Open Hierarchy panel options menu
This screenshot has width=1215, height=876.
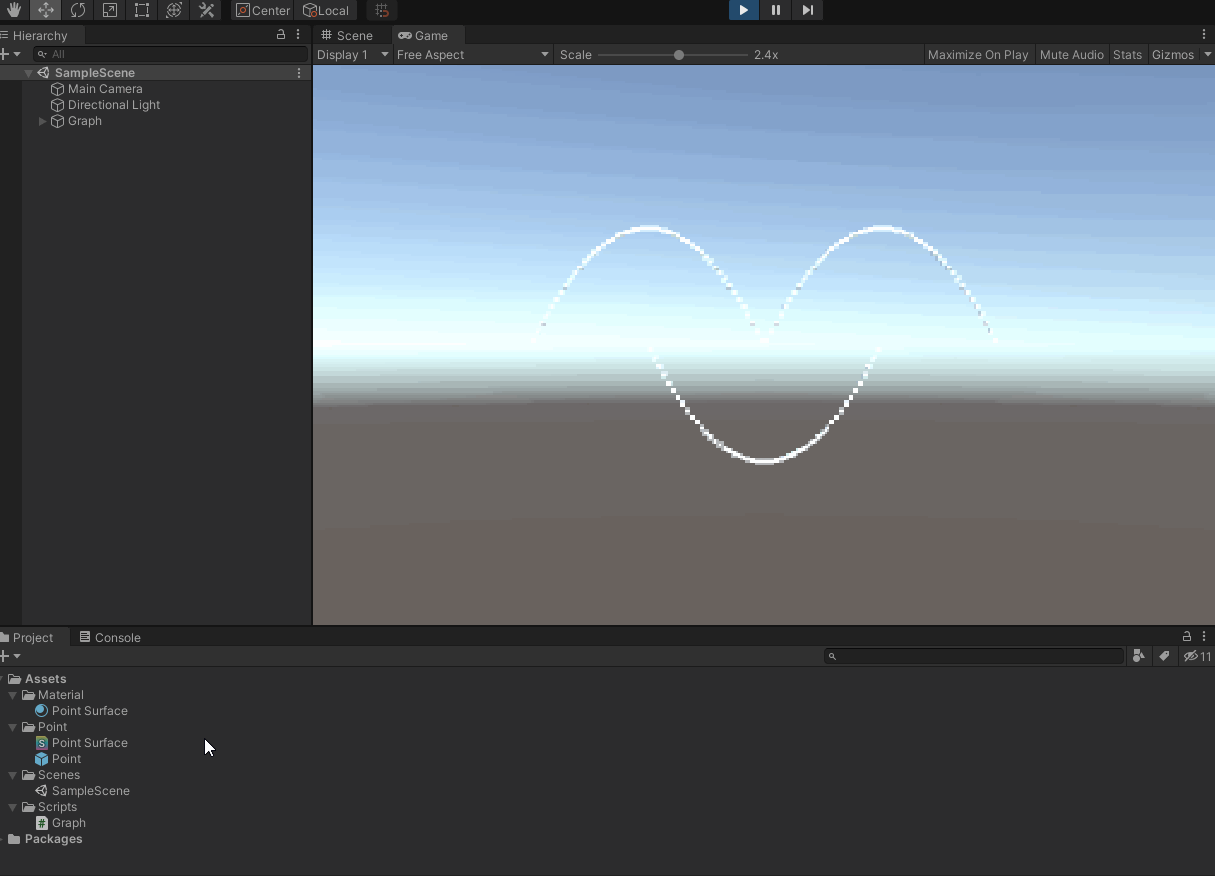[298, 34]
